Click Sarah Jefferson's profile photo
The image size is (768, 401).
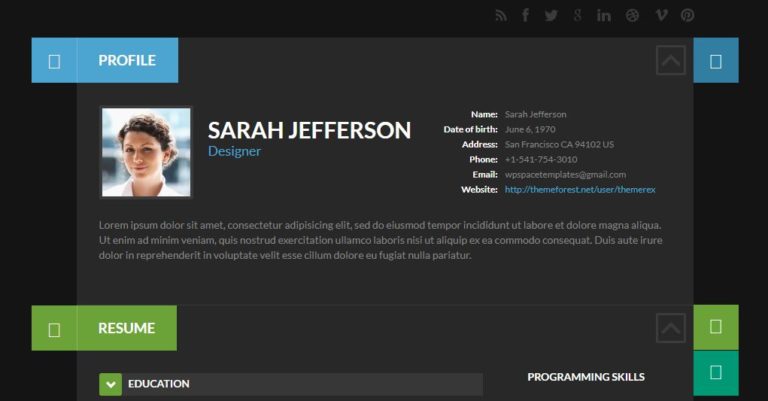pyautogui.click(x=146, y=152)
